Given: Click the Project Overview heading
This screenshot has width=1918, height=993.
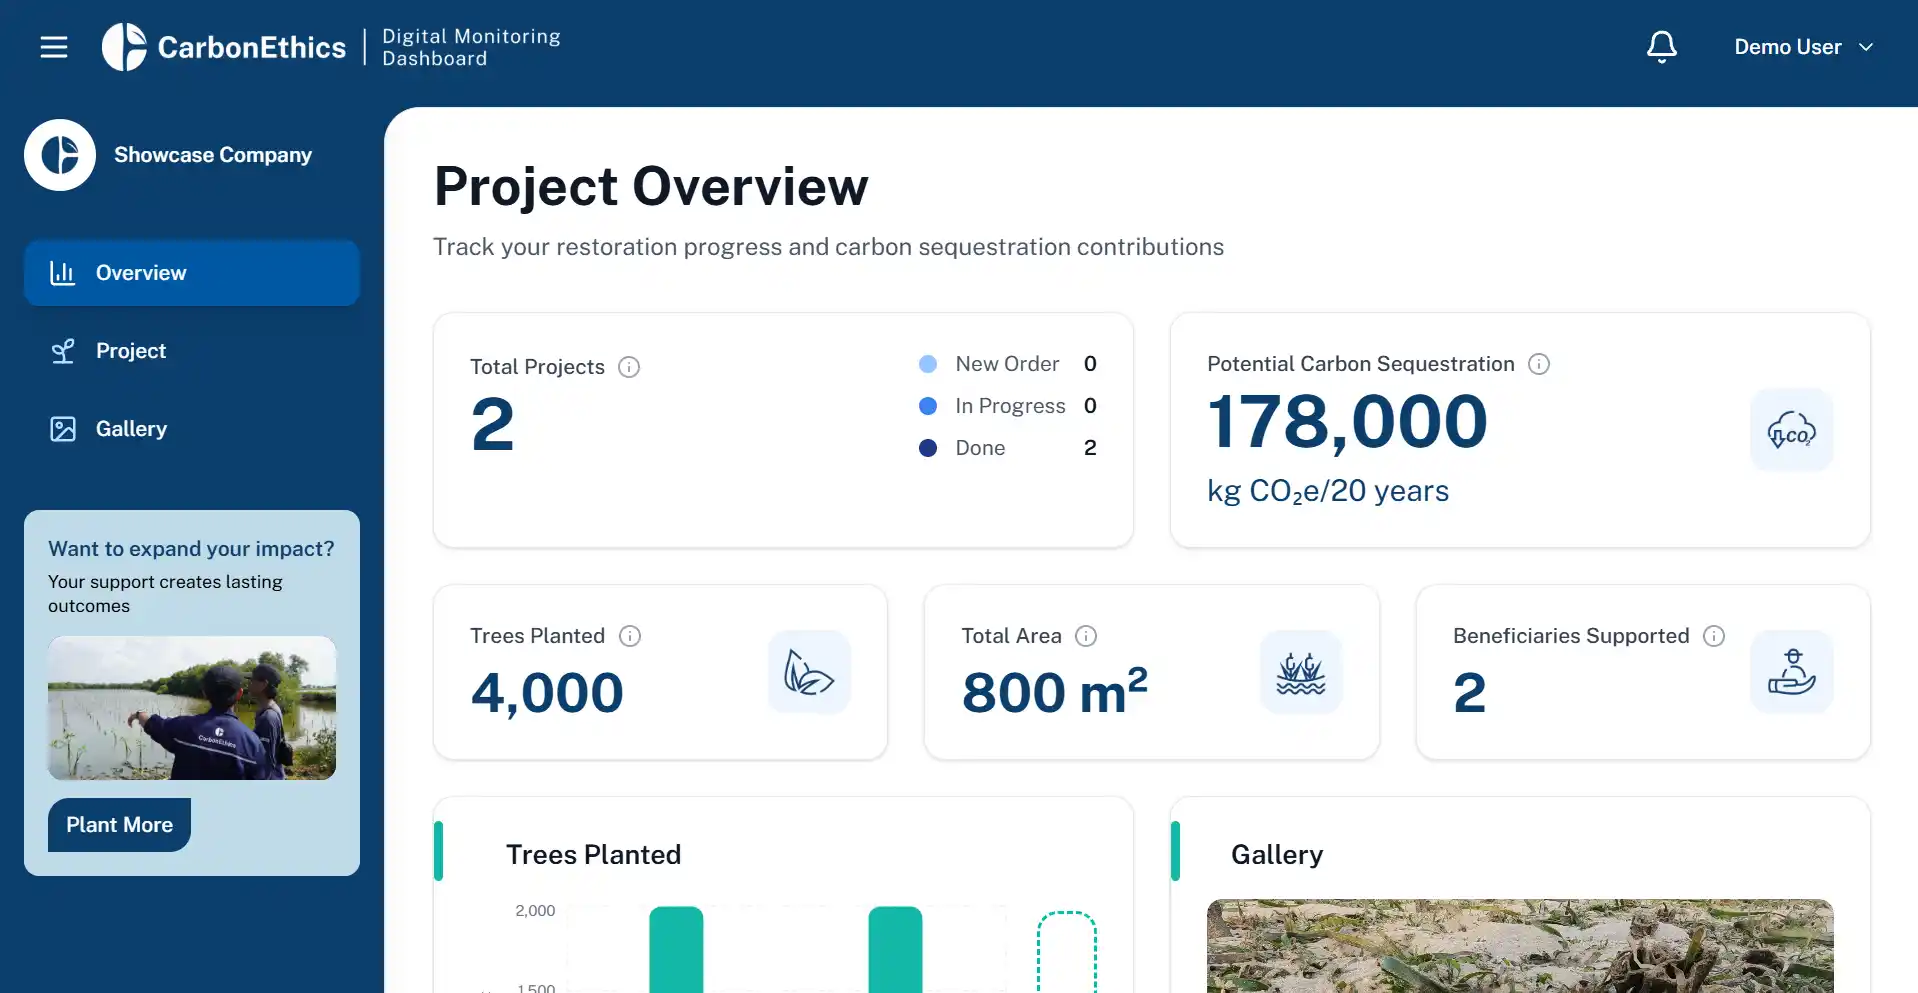Looking at the screenshot, I should tap(651, 187).
